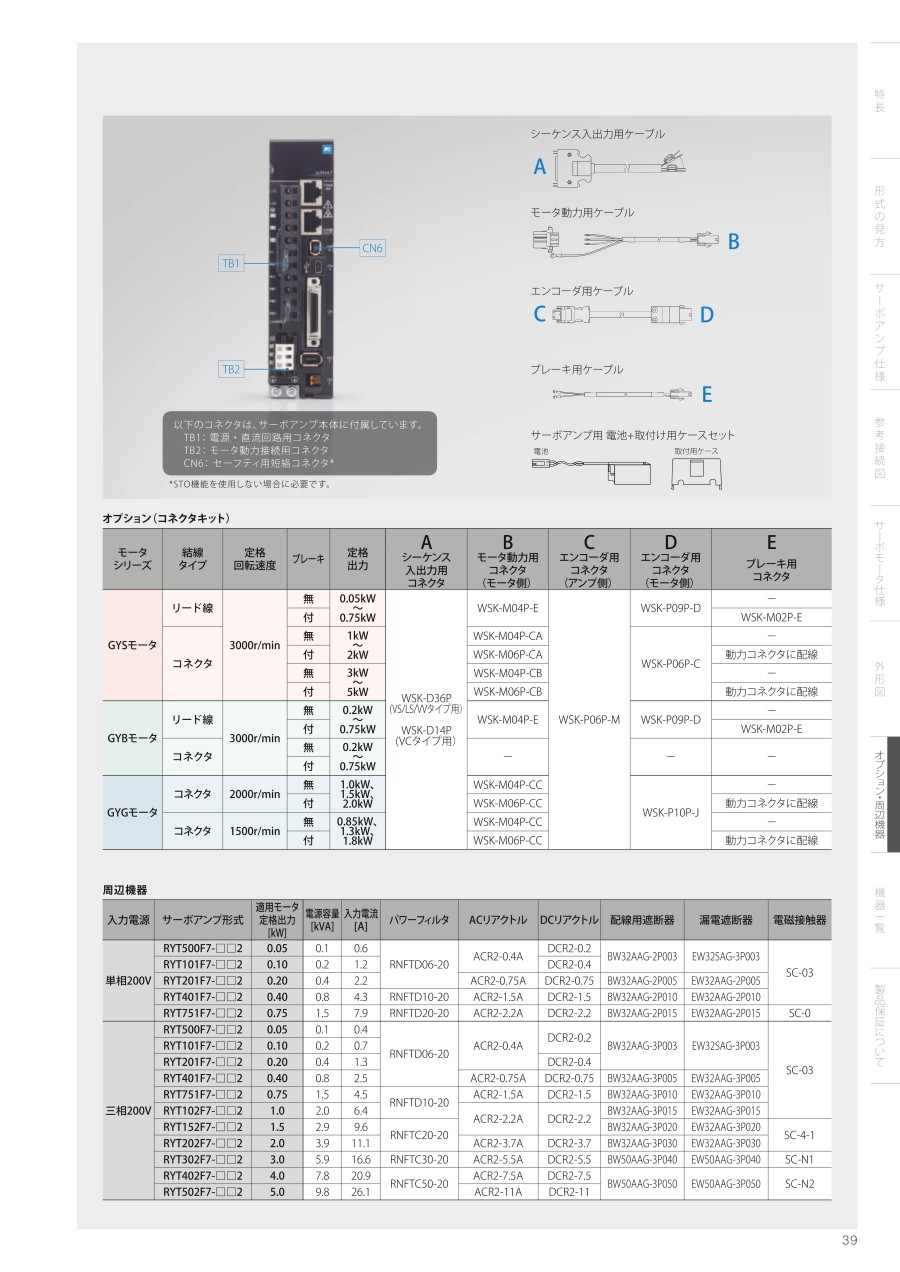The image size is (900, 1272).
Task: Click the 三相200V input power cell
Action: click(128, 1111)
